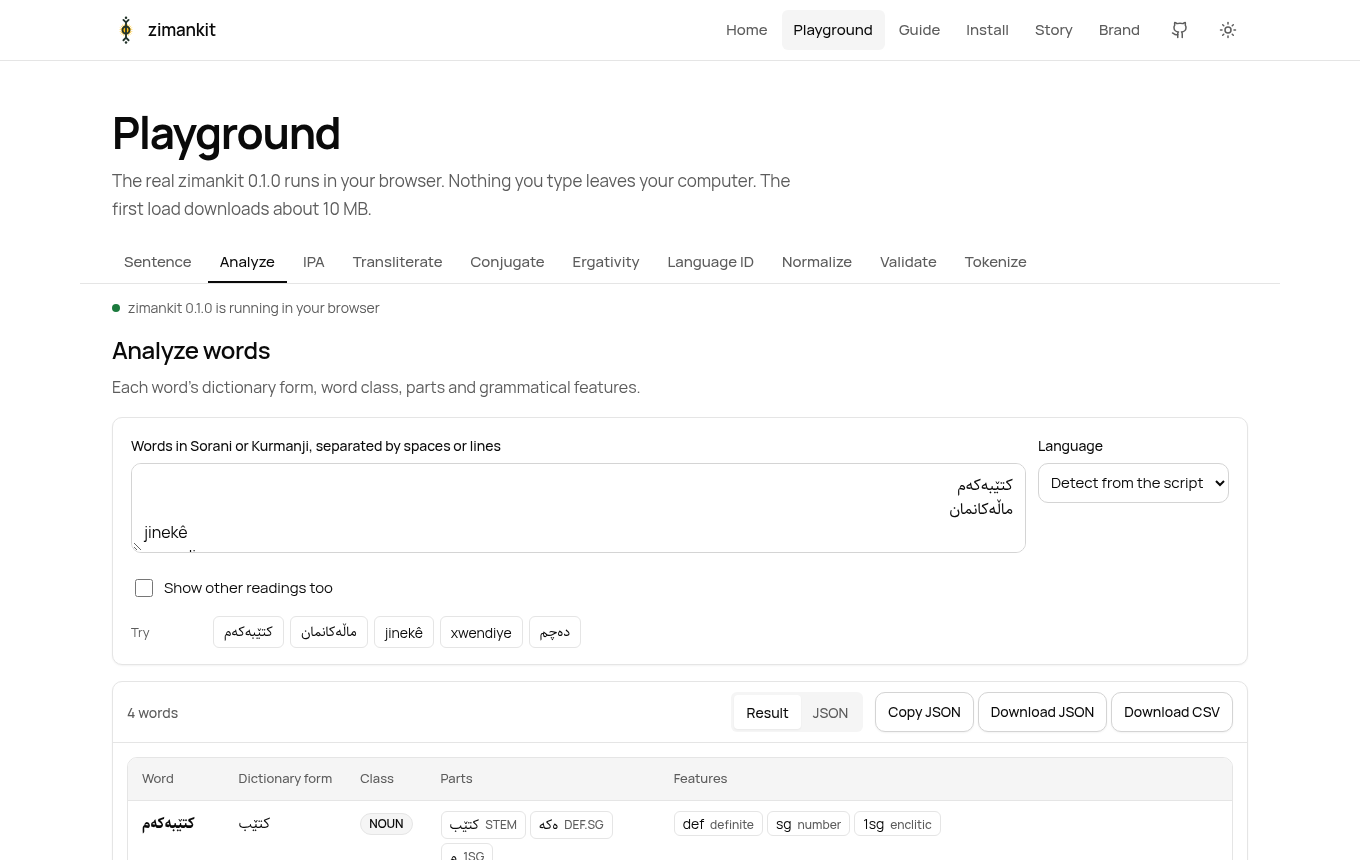
Task: Switch results view to Result
Action: click(x=767, y=713)
